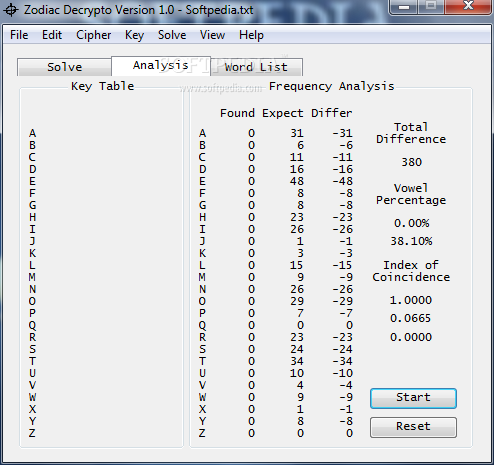The image size is (494, 465).
Task: Click the Index of Coincidence label
Action: pos(411,271)
